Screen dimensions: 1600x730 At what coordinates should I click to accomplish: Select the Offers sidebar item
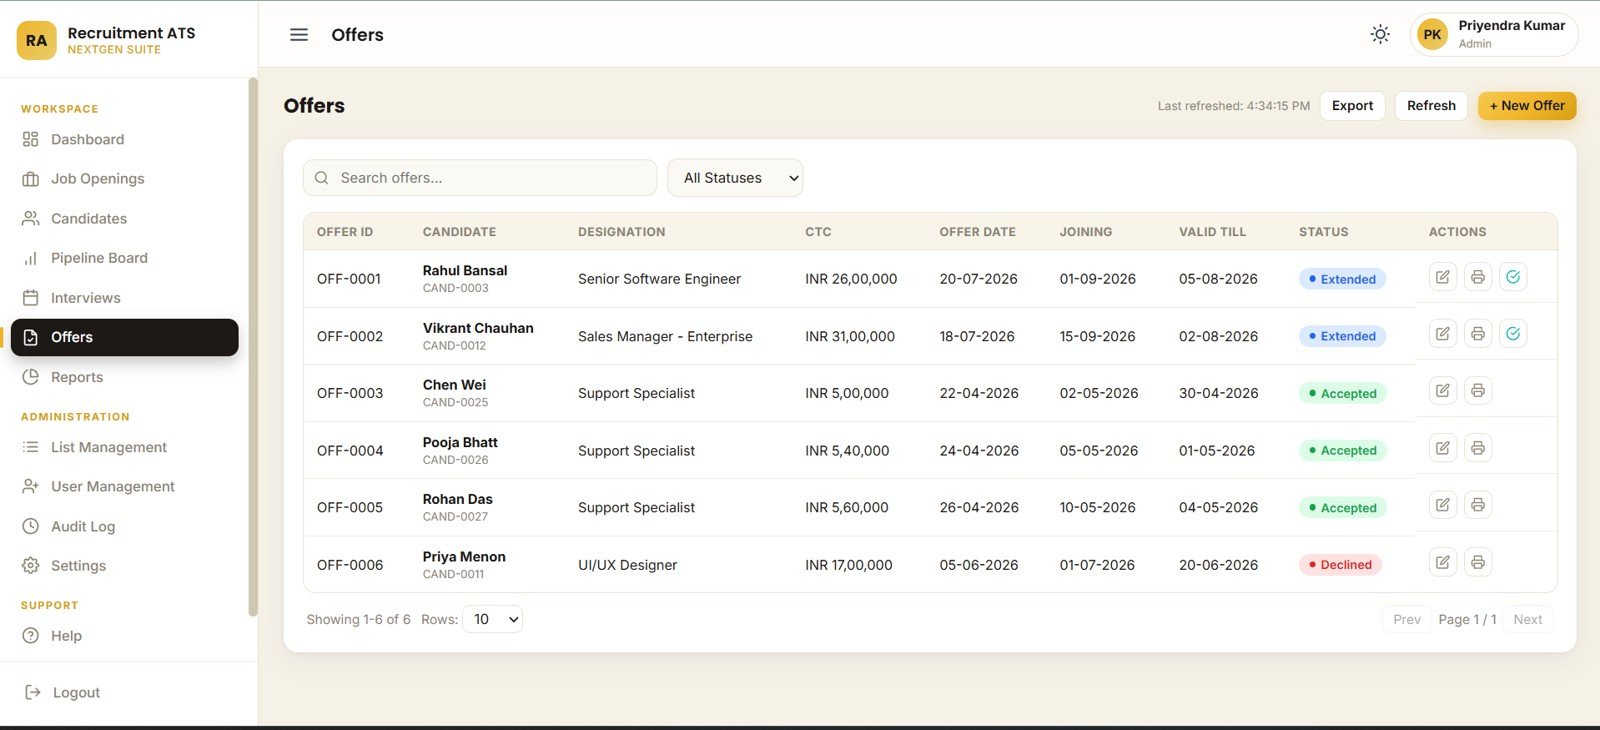coord(125,337)
